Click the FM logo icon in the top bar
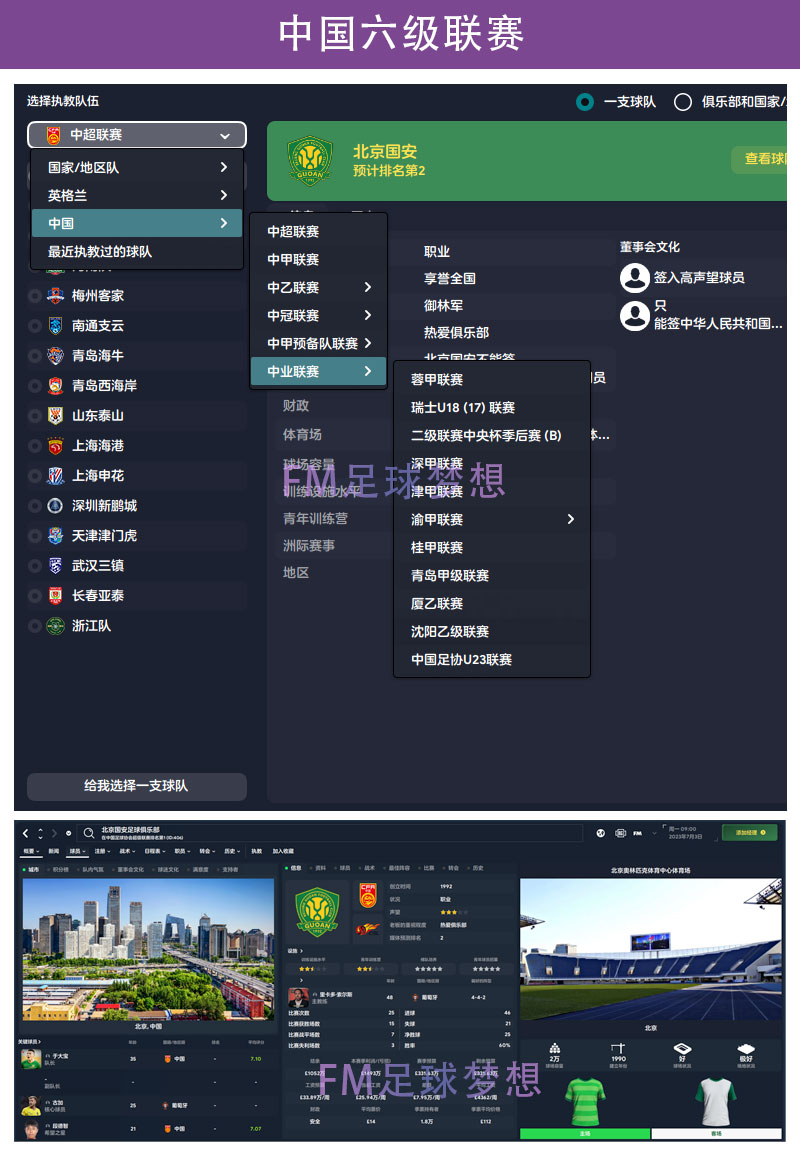 click(638, 833)
